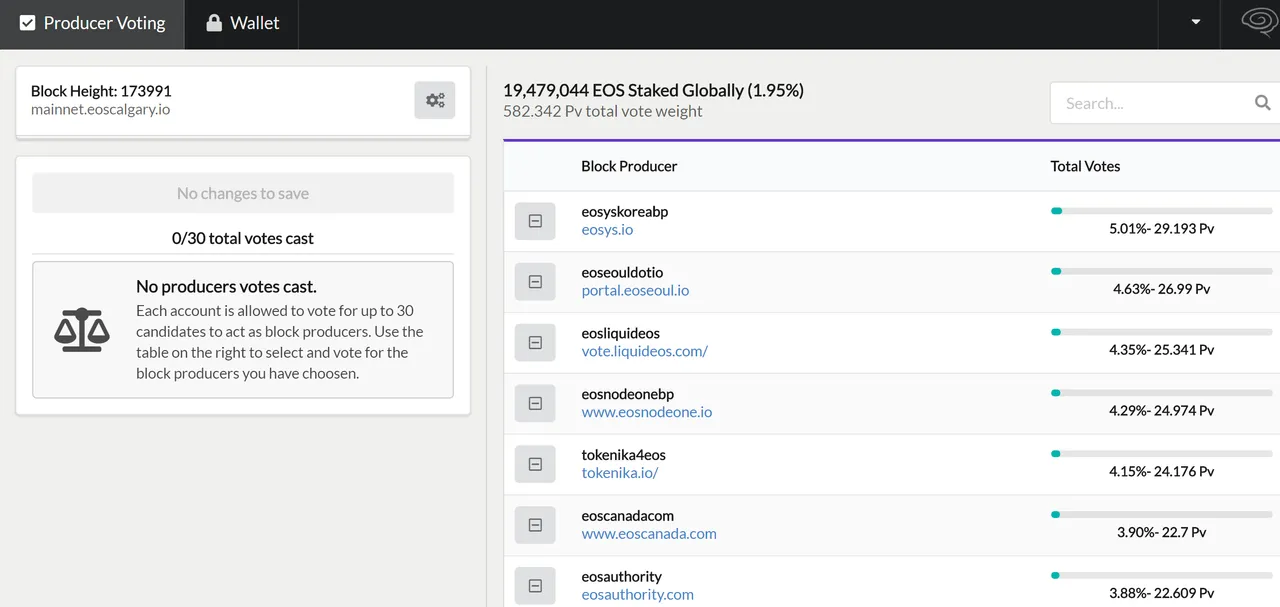
Task: Toggle vote box for tokenika4eos
Action: point(535,464)
